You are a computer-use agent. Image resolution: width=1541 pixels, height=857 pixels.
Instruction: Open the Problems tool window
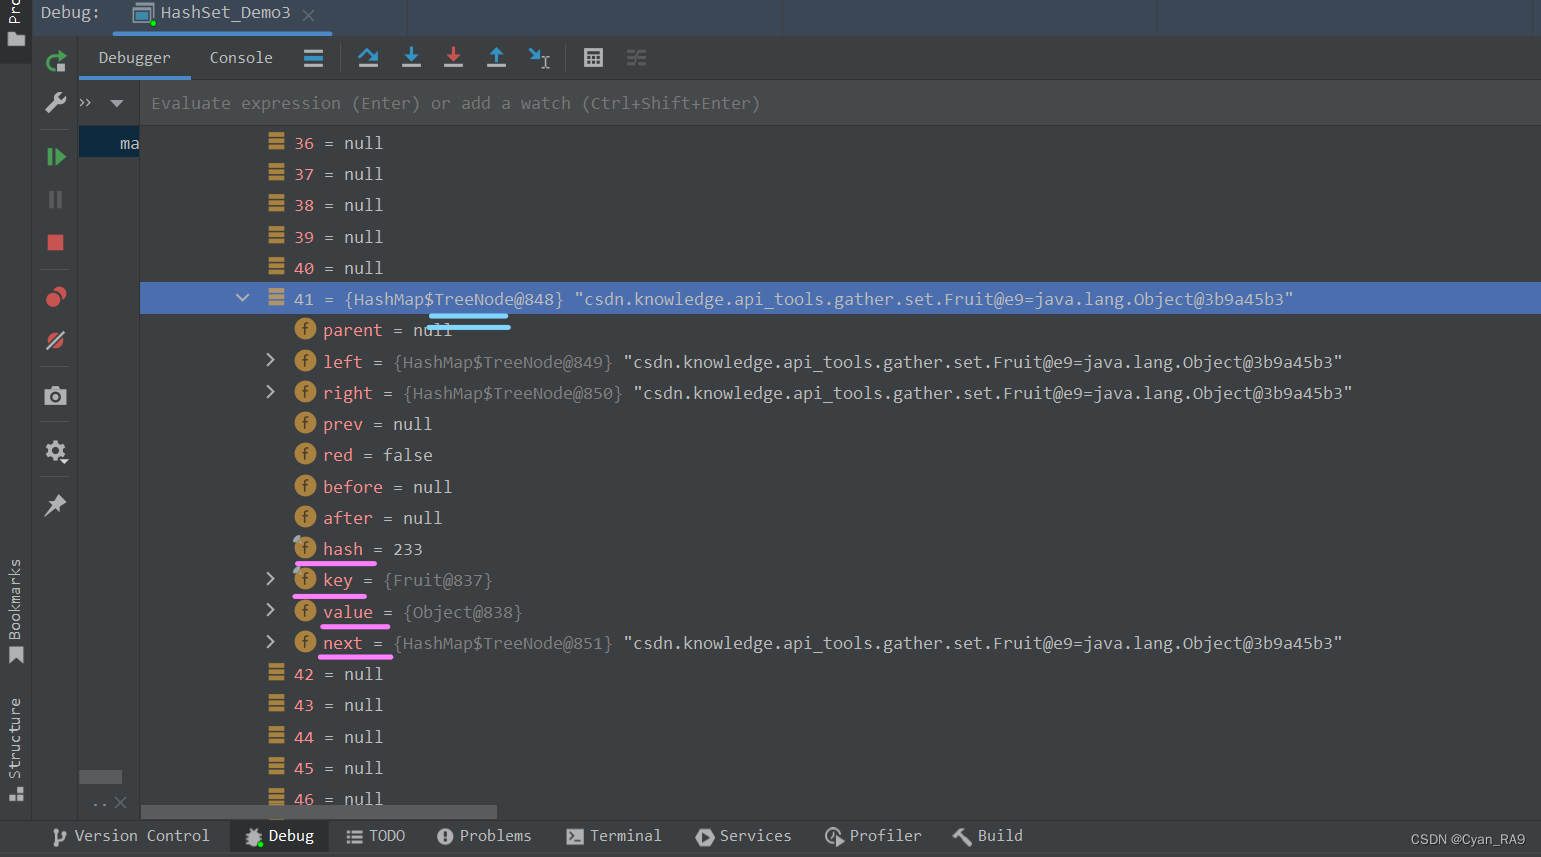(484, 836)
